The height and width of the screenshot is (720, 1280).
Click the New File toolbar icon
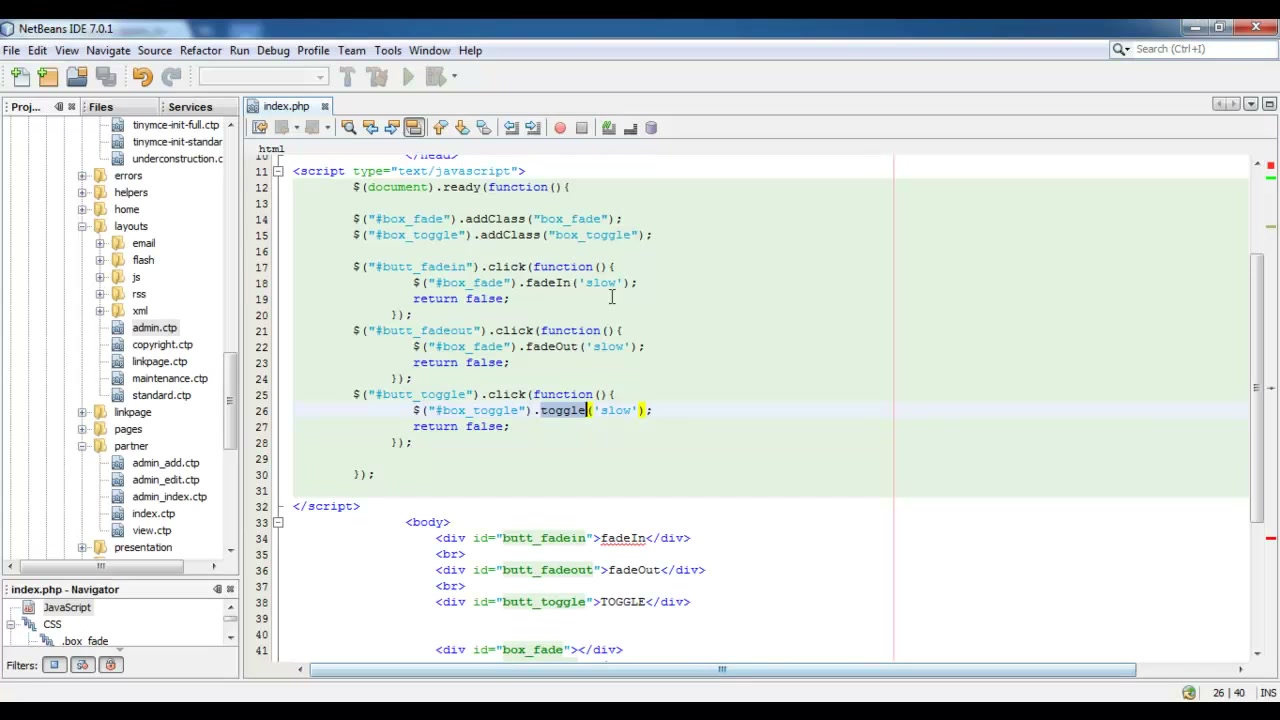[20, 77]
